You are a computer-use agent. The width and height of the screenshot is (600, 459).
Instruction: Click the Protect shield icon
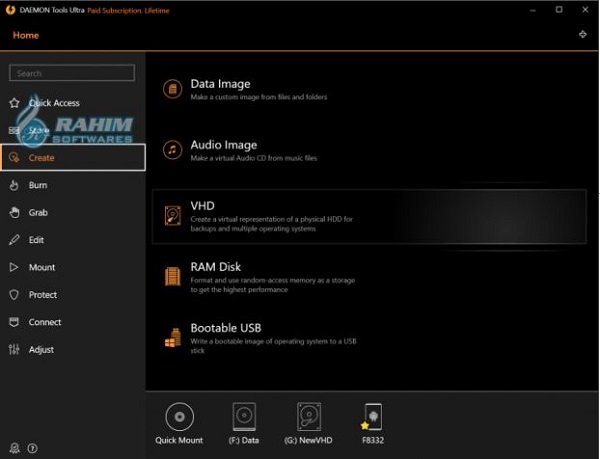[14, 295]
